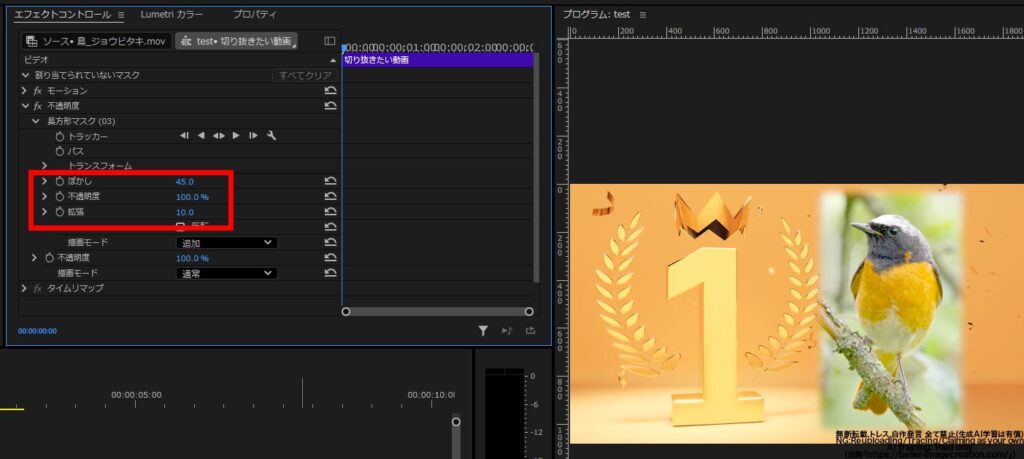This screenshot has width=1024, height=459.
Task: Toggle animation stopwatch for 拡張
Action: [59, 212]
